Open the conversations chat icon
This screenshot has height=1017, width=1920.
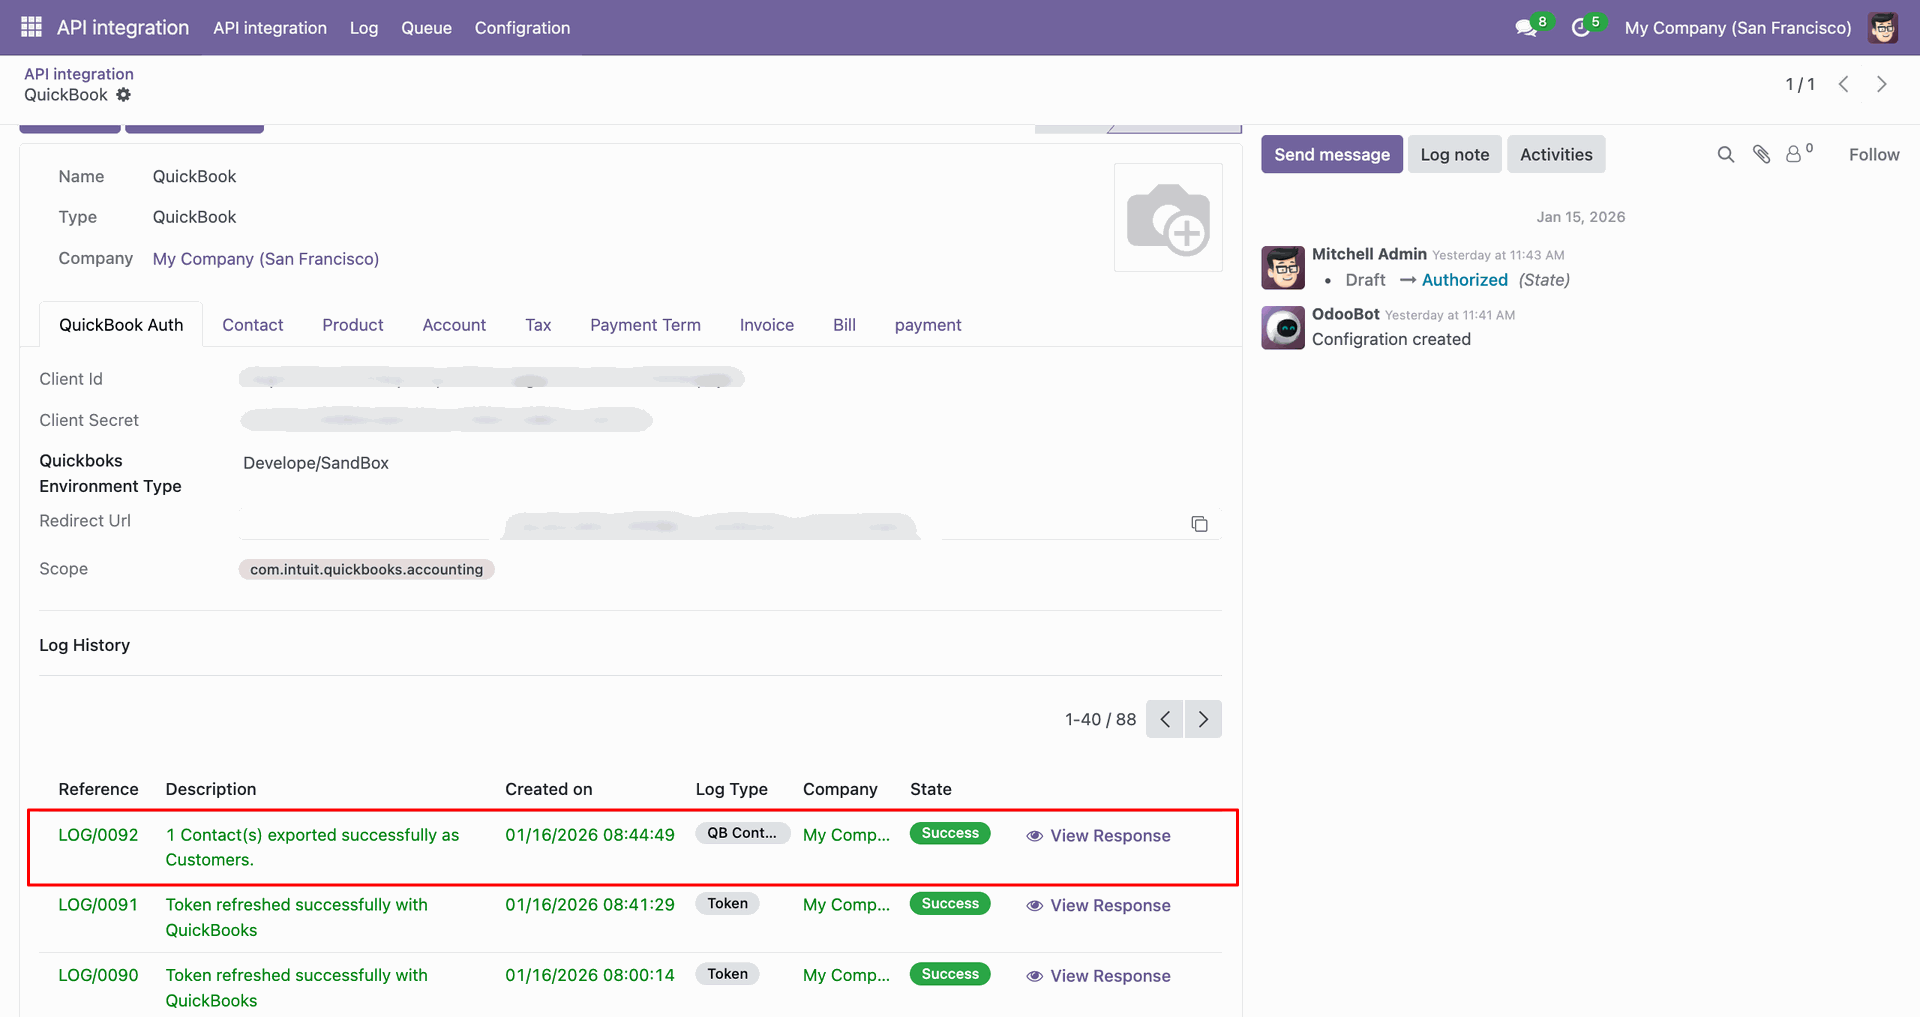click(x=1526, y=28)
